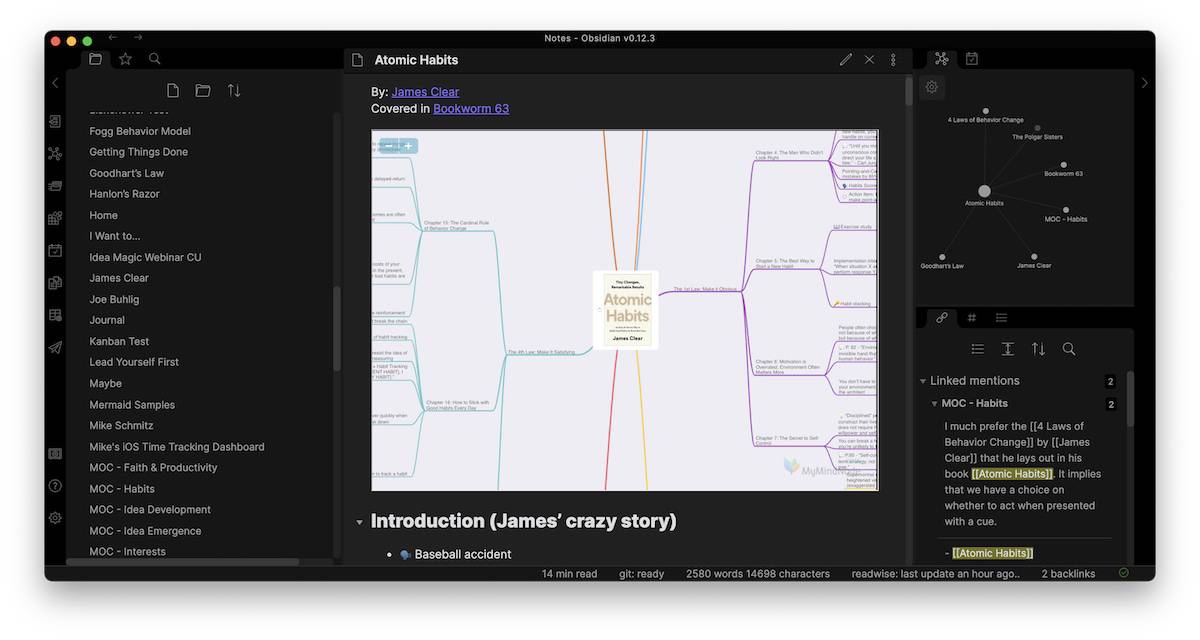Click the stacked cards ribbon icon
Viewport: 1200px width, 640px height.
coord(55,186)
